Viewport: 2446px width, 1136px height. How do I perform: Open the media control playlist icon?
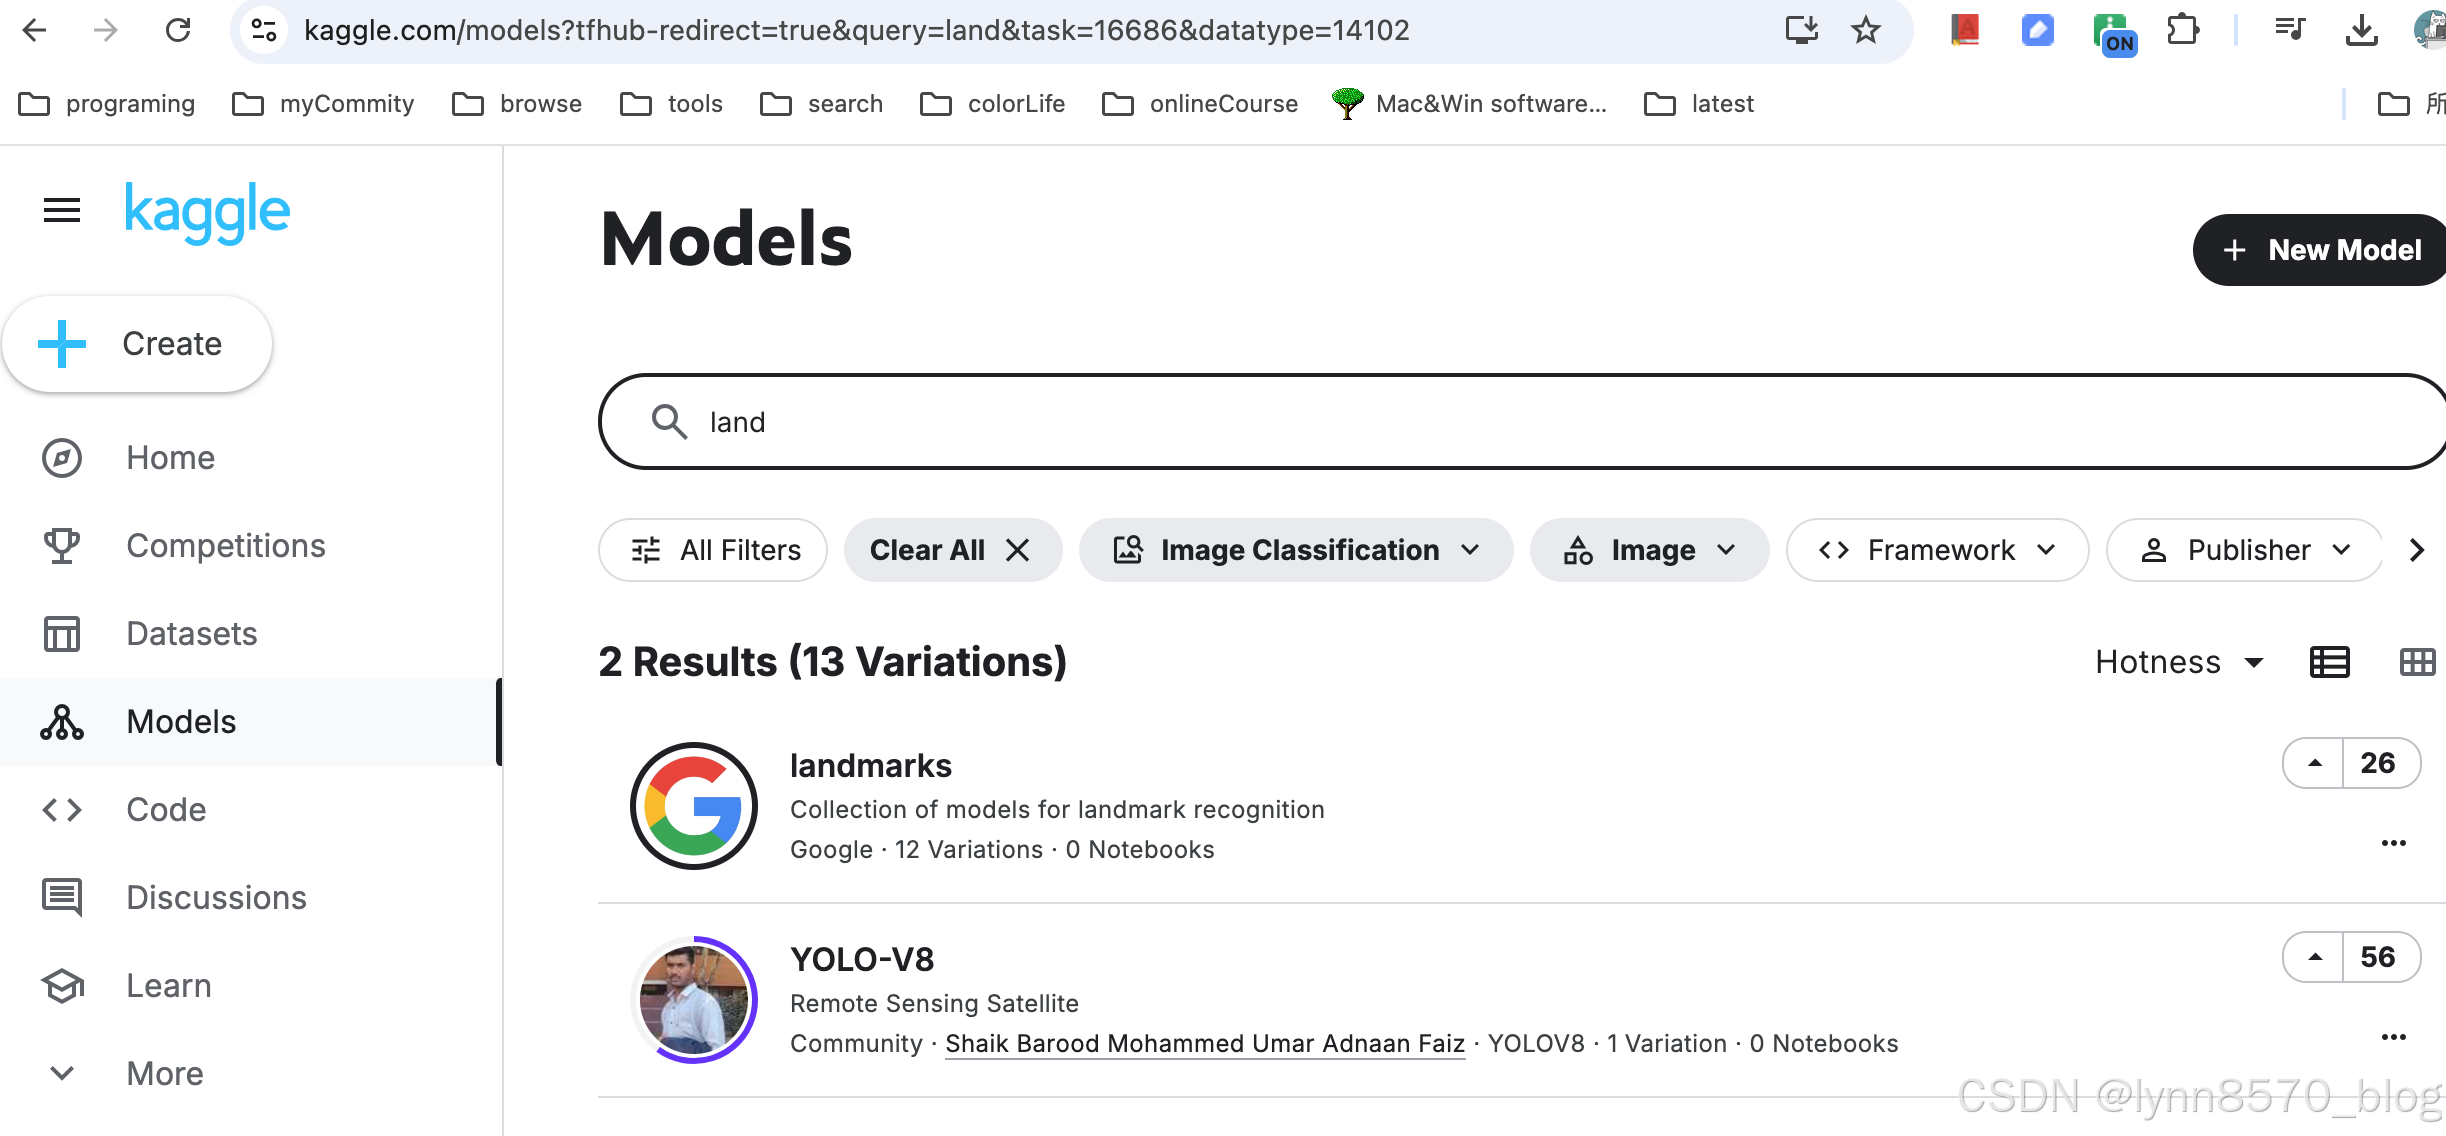(2289, 30)
